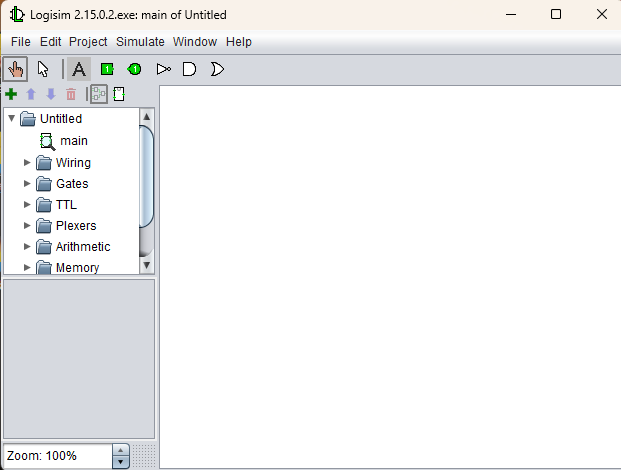Image resolution: width=621 pixels, height=470 pixels.
Task: Select the TTL label in the tree
Action: click(66, 204)
